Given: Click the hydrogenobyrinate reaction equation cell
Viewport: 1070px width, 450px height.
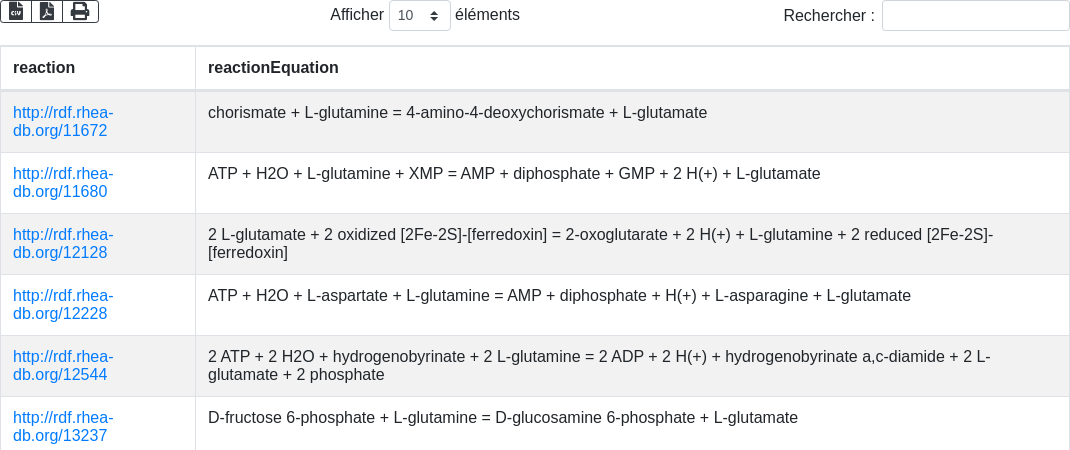Looking at the screenshot, I should point(599,366).
